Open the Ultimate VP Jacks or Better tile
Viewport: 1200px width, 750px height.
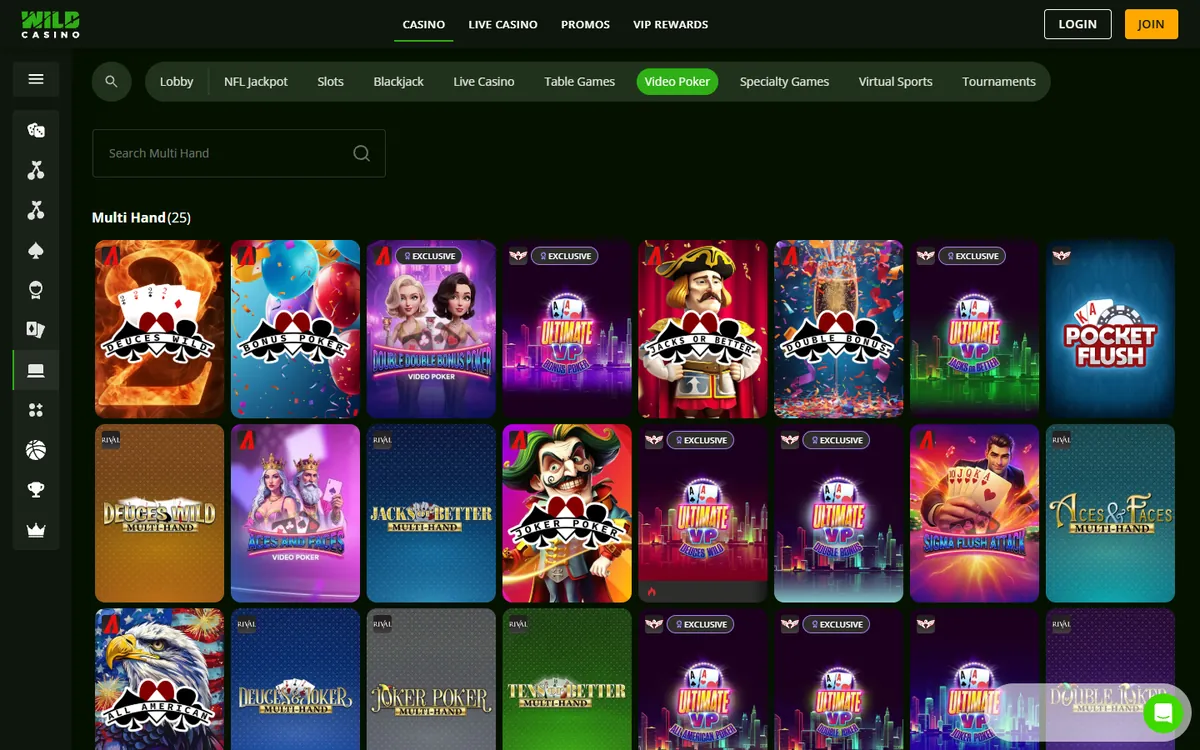coord(975,329)
